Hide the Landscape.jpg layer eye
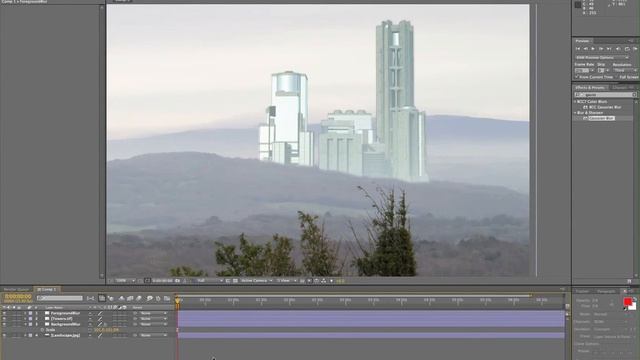The height and width of the screenshot is (360, 640). pos(4,335)
